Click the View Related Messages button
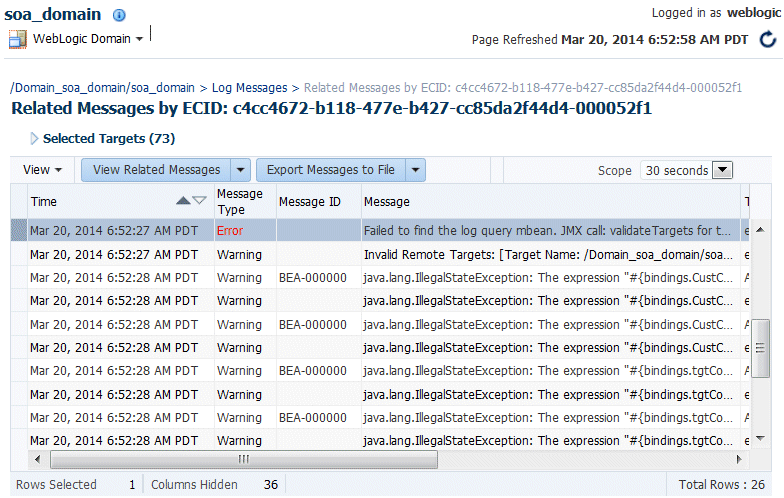Image resolution: width=784 pixels, height=498 pixels. (x=156, y=170)
